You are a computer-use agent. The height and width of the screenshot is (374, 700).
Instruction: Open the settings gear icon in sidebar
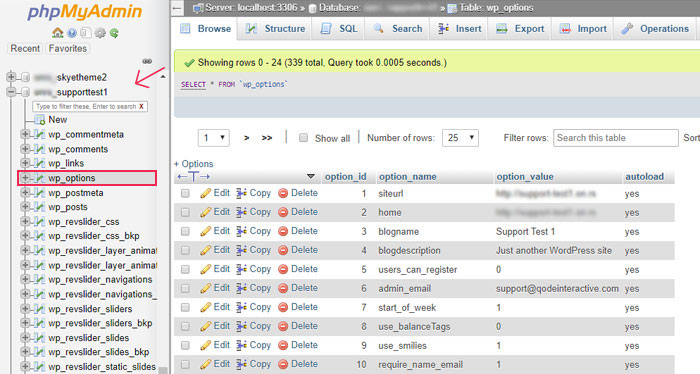(x=100, y=33)
